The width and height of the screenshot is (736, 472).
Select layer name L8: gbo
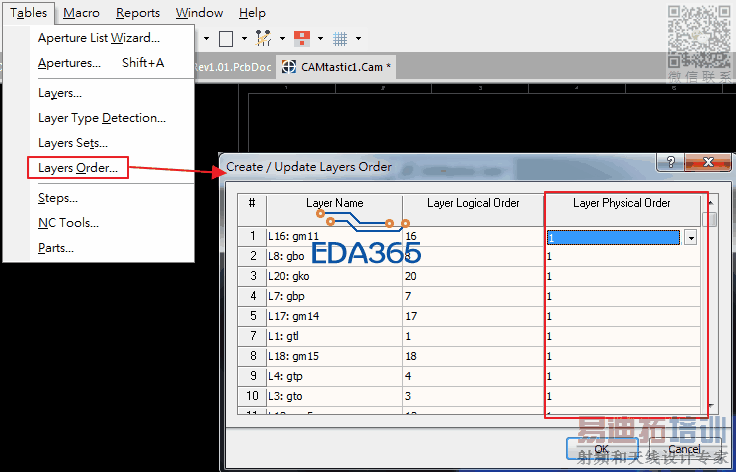[286, 256]
